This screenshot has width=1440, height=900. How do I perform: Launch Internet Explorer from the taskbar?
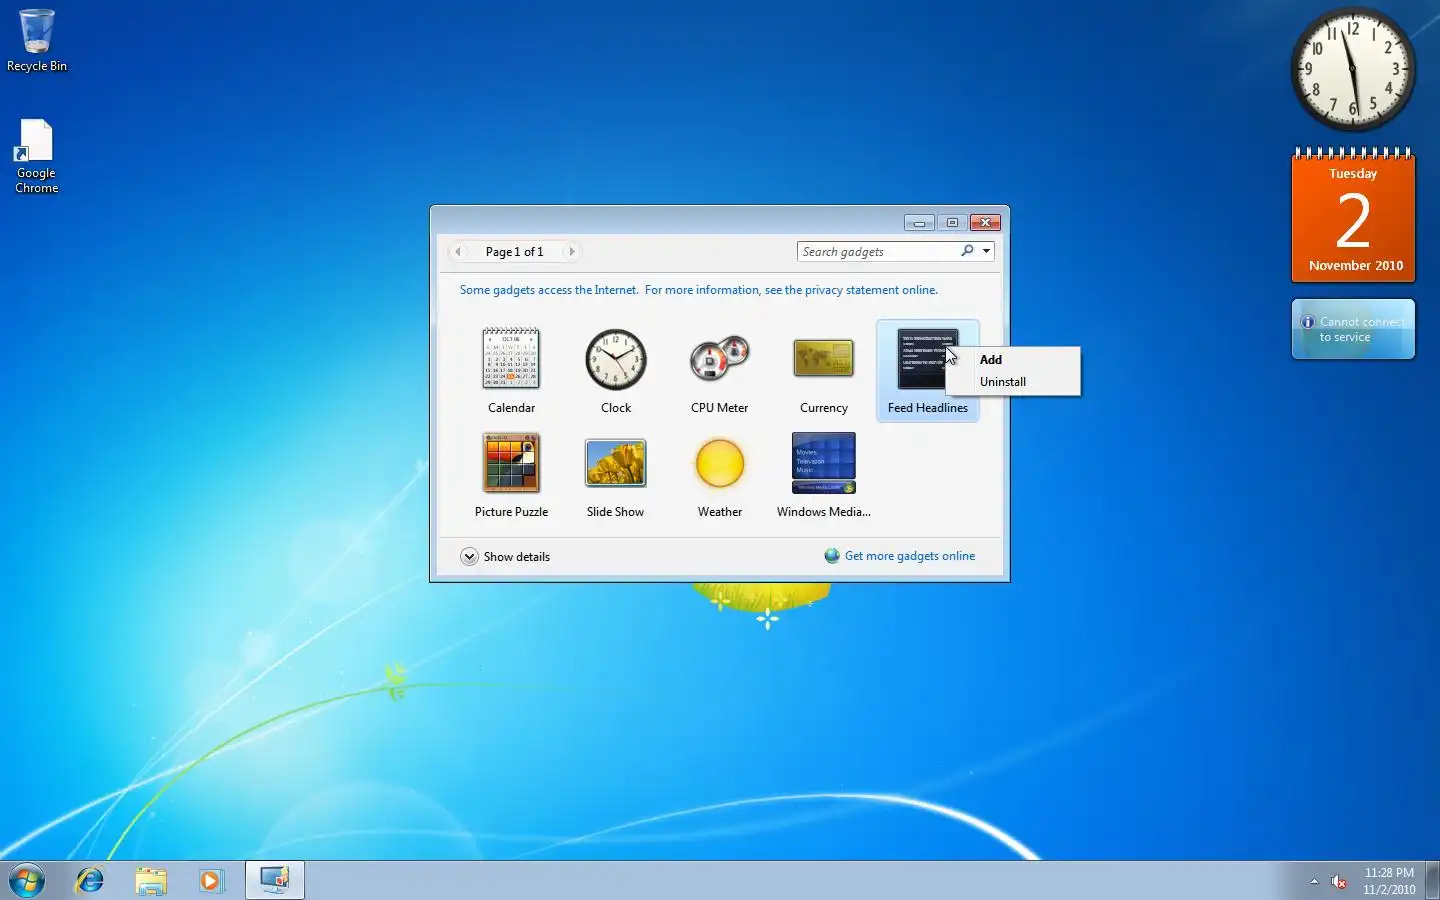90,881
